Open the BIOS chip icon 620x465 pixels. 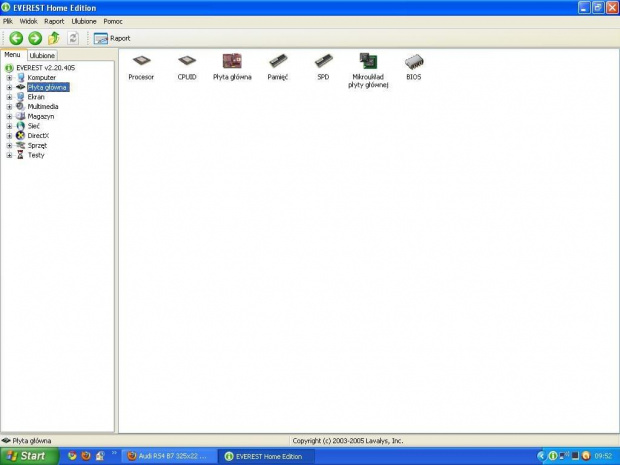[x=414, y=67]
